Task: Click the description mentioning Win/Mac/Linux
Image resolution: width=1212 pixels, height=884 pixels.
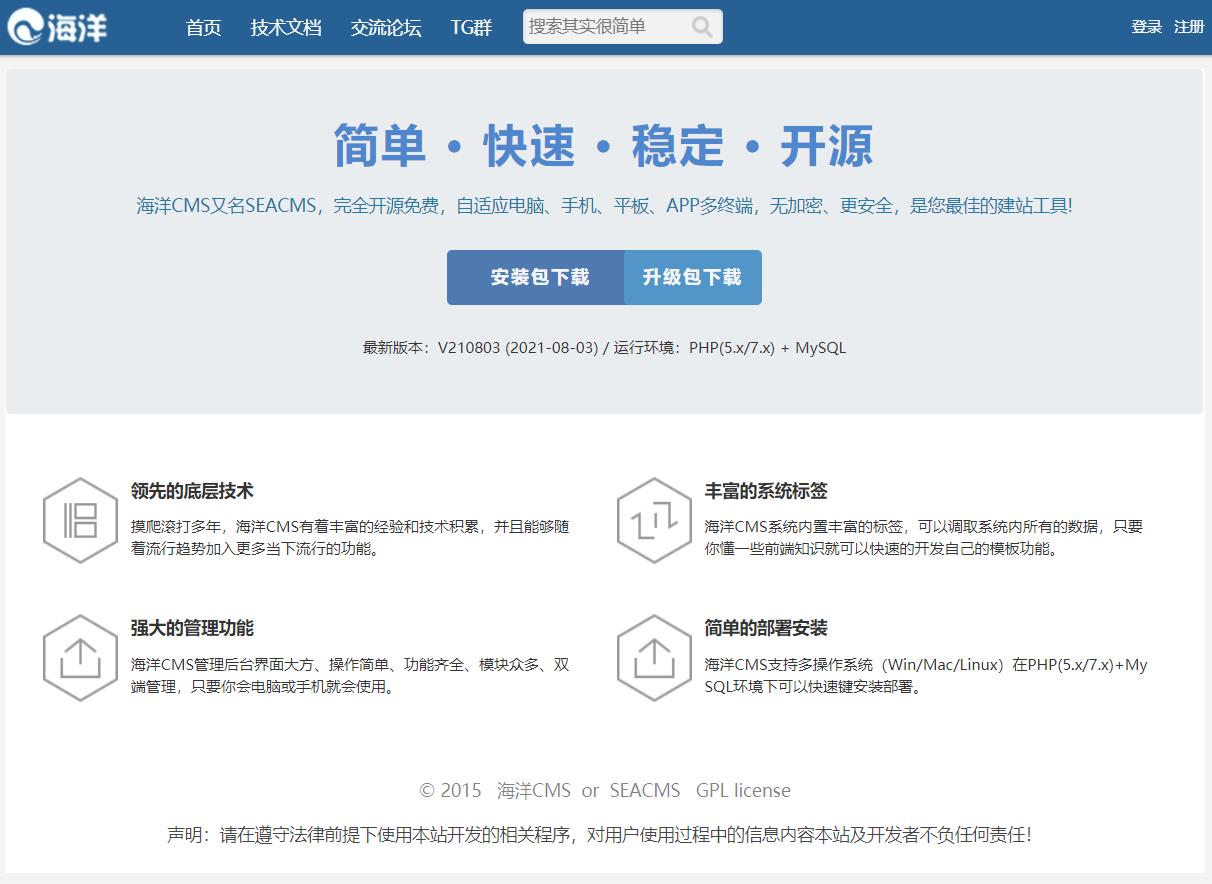Action: pyautogui.click(x=926, y=675)
